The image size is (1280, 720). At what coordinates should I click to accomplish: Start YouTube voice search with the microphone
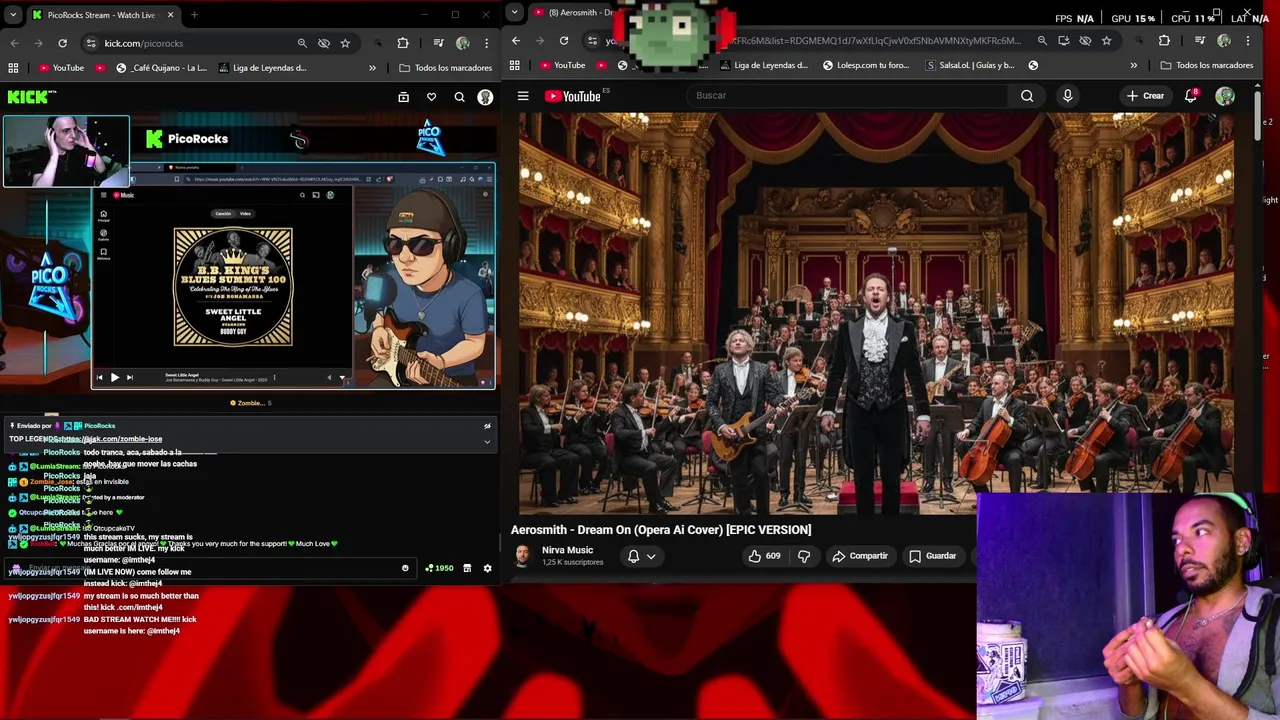click(1067, 96)
